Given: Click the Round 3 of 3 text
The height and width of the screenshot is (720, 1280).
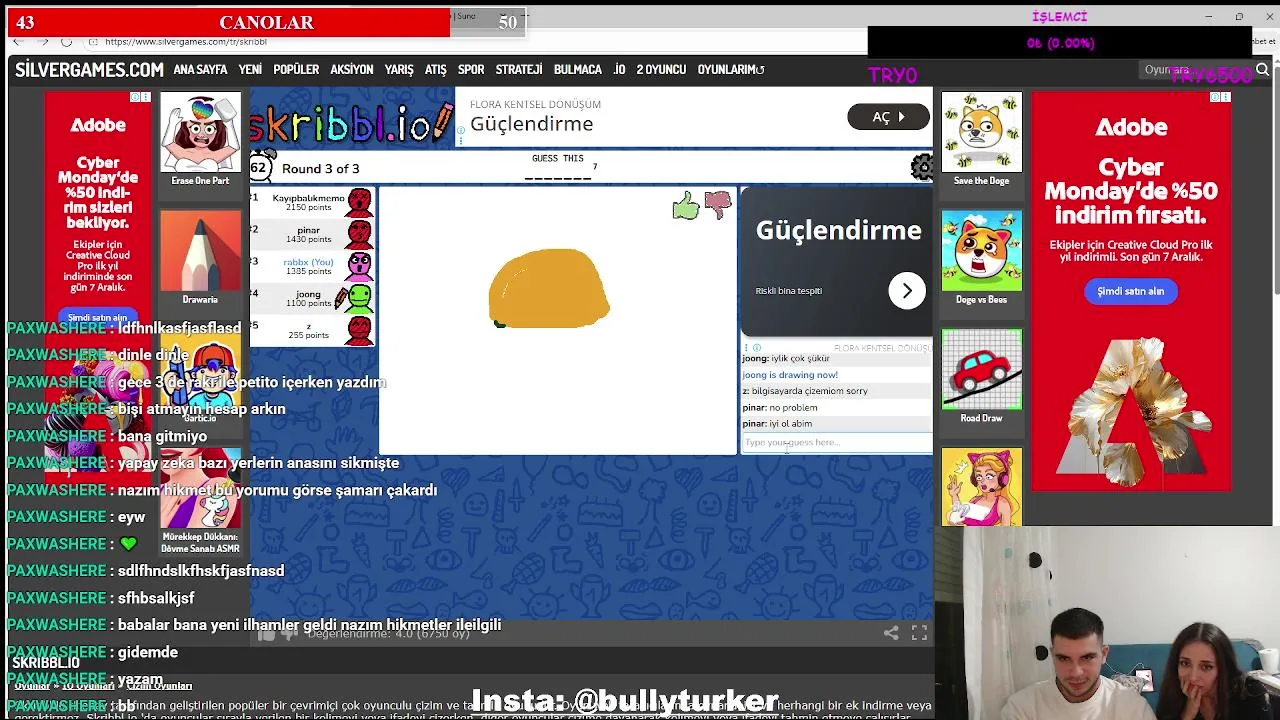Looking at the screenshot, I should pos(320,168).
